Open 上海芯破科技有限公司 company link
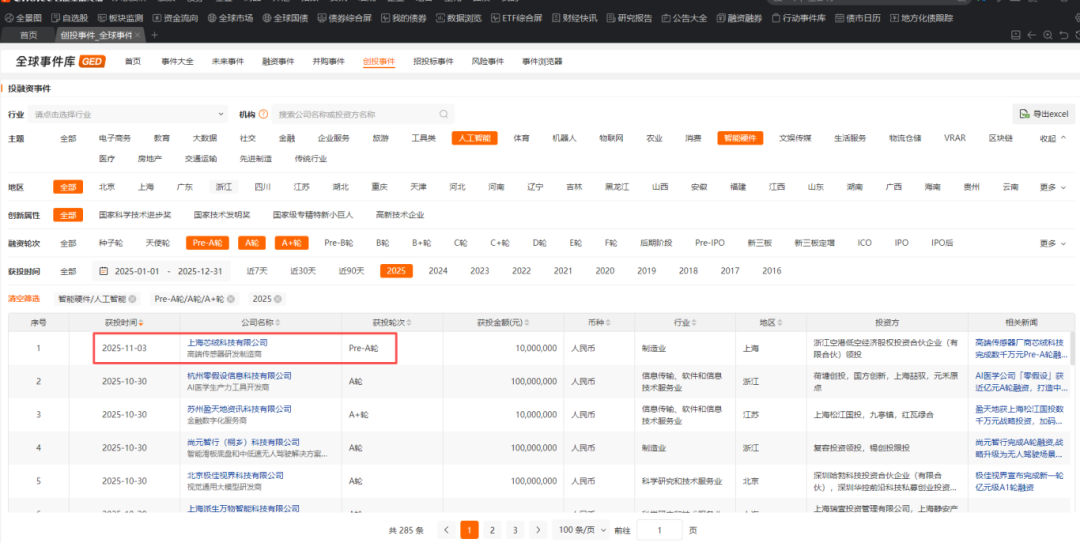This screenshot has width=1080, height=543. click(x=227, y=342)
